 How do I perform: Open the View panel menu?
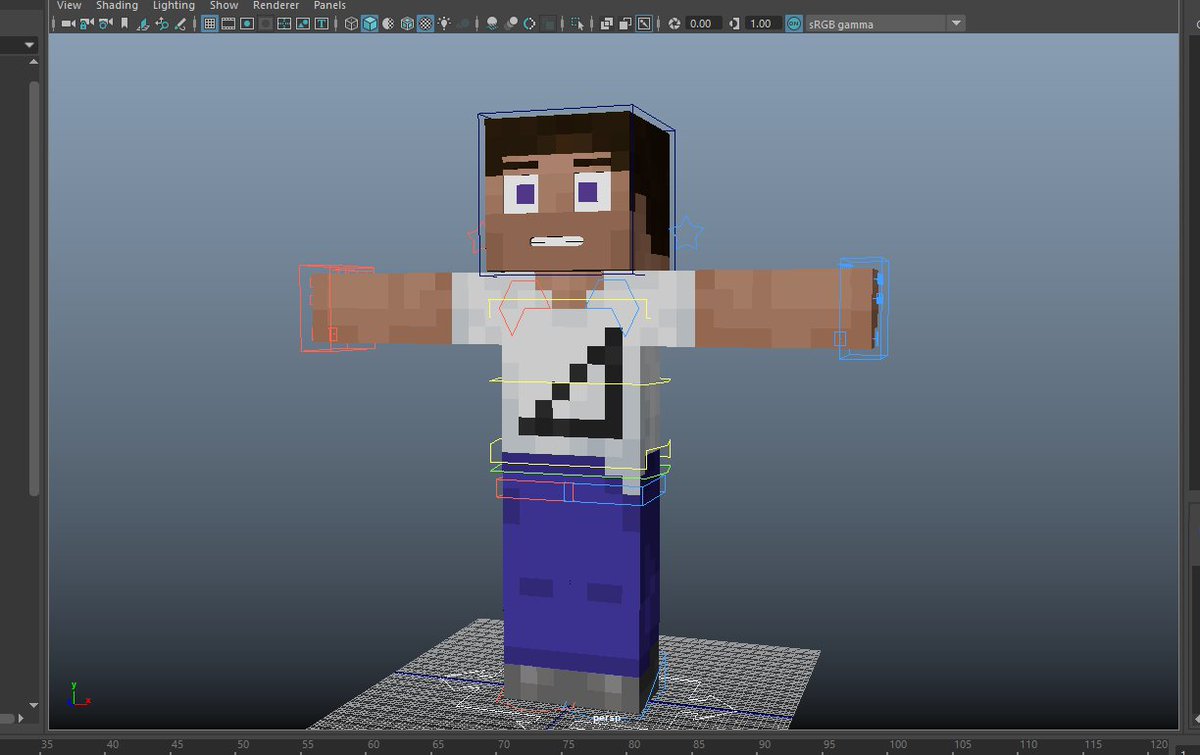(x=69, y=5)
